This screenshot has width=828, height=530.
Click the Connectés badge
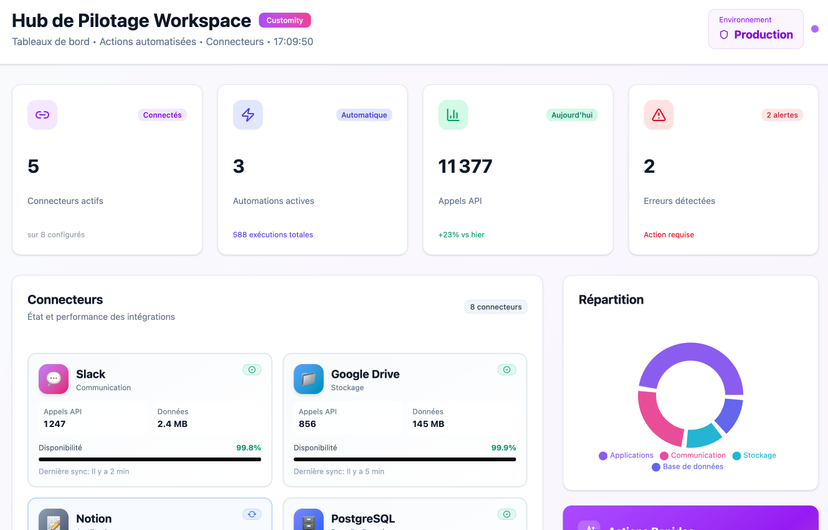[x=162, y=115]
